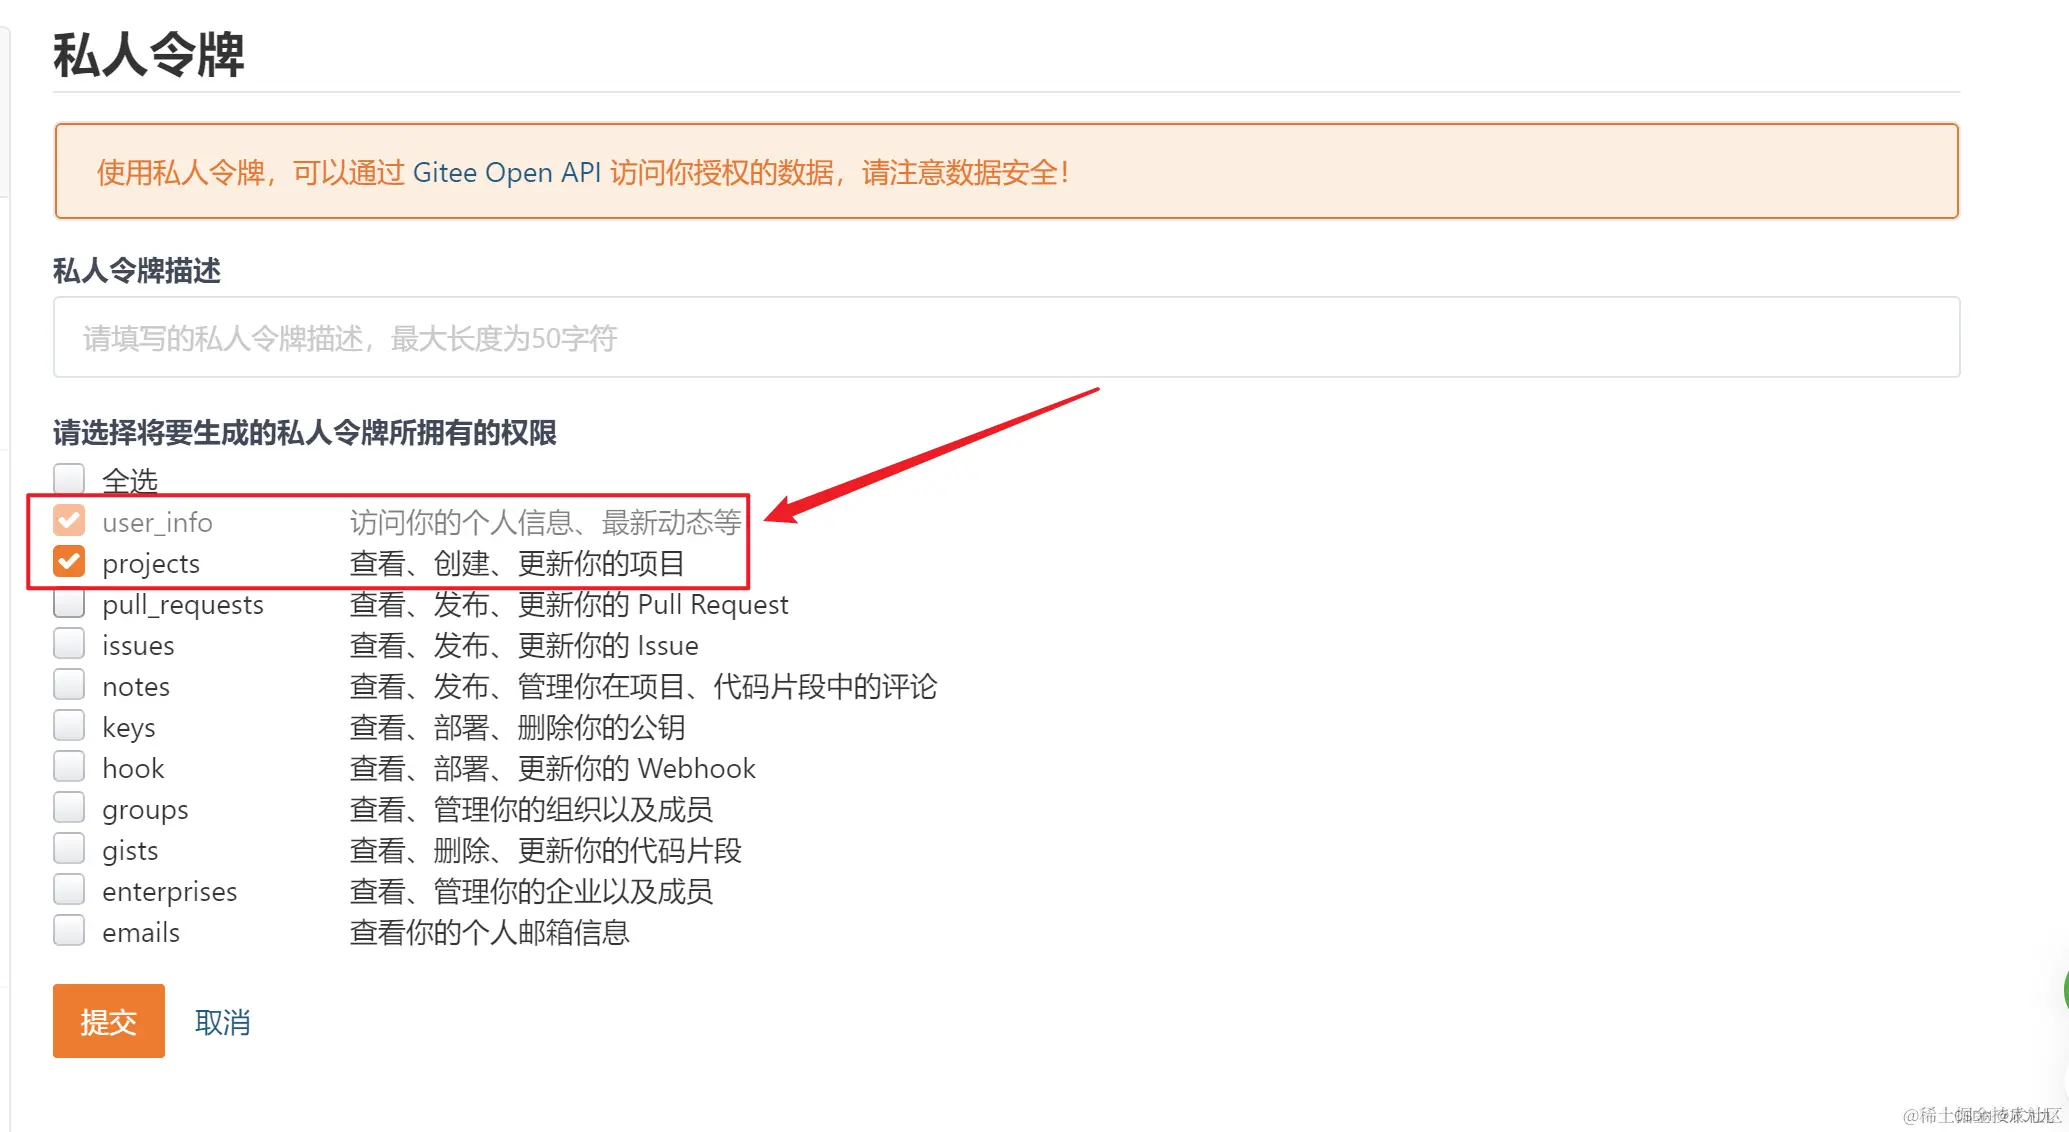Viewport: 2069px width, 1132px height.
Task: Click the pull_requests label text
Action: [x=183, y=605]
